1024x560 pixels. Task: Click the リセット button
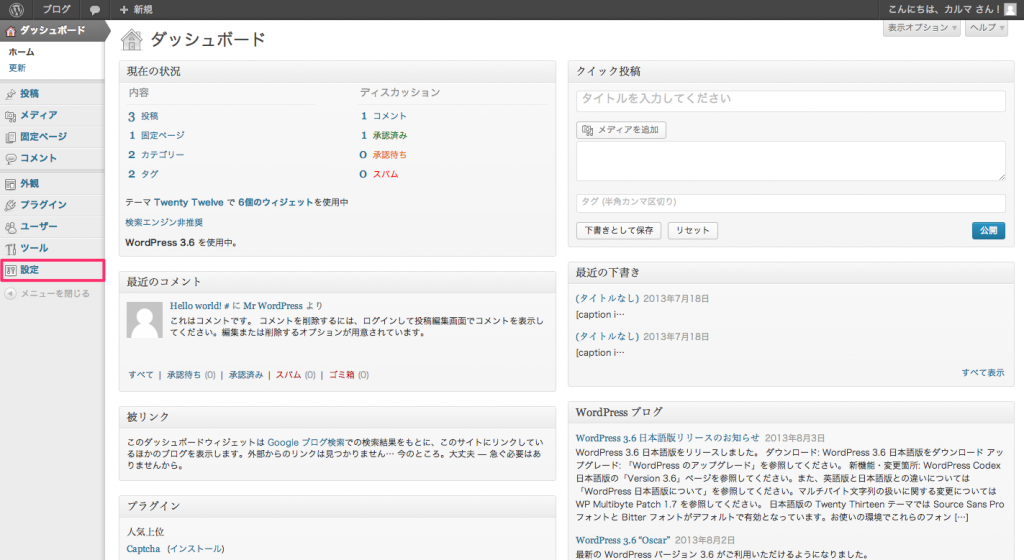[x=693, y=230]
